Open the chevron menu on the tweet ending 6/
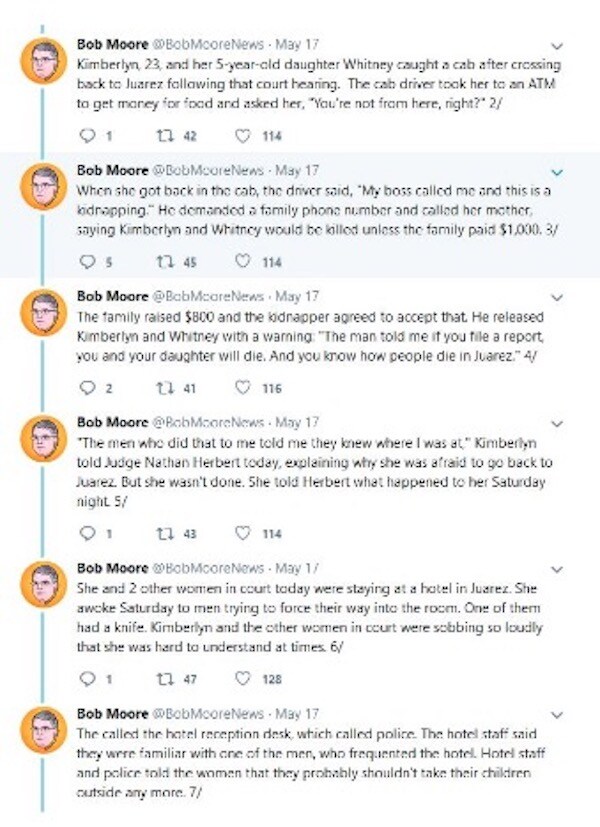This screenshot has width=600, height=827. tap(557, 568)
